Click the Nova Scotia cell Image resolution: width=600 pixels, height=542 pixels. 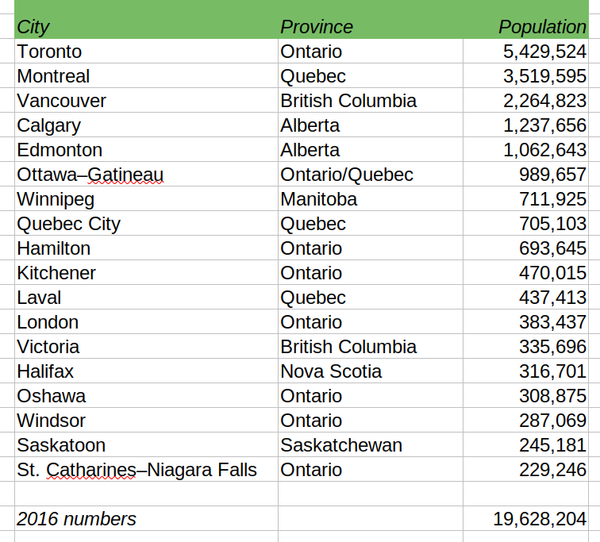371,371
